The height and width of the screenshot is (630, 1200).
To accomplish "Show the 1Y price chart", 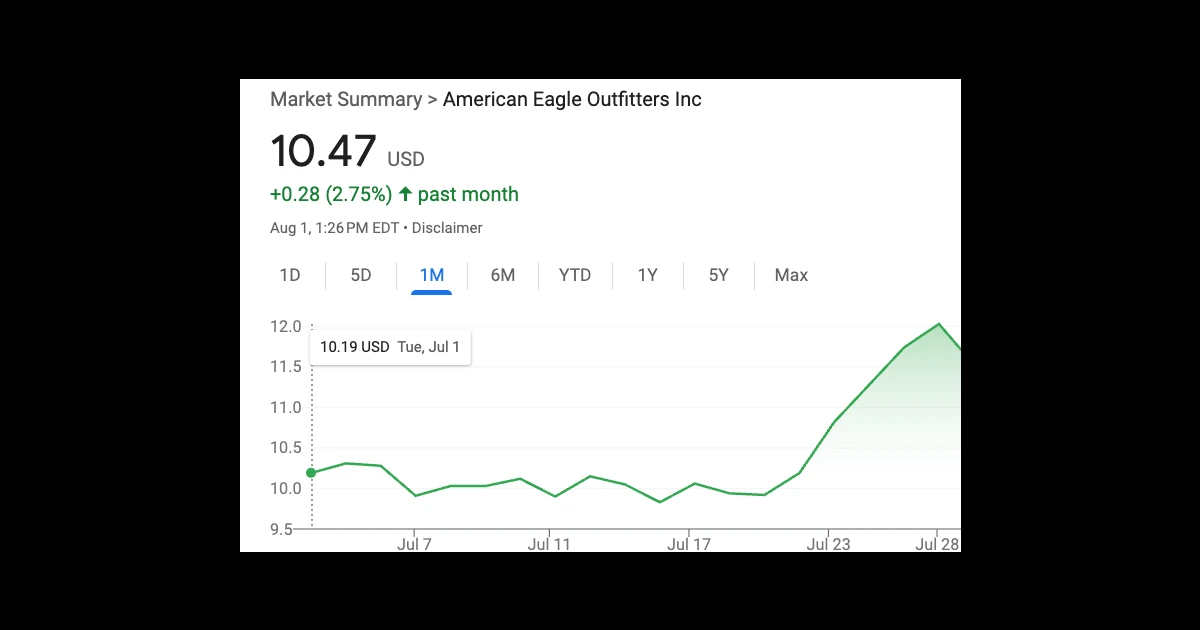I will tap(648, 275).
